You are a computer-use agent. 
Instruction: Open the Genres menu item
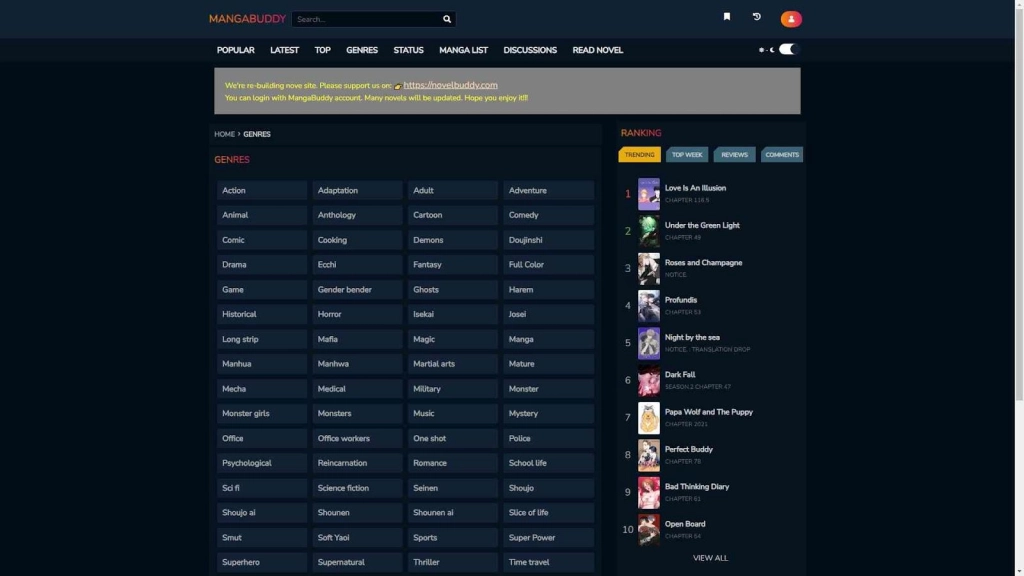[362, 50]
